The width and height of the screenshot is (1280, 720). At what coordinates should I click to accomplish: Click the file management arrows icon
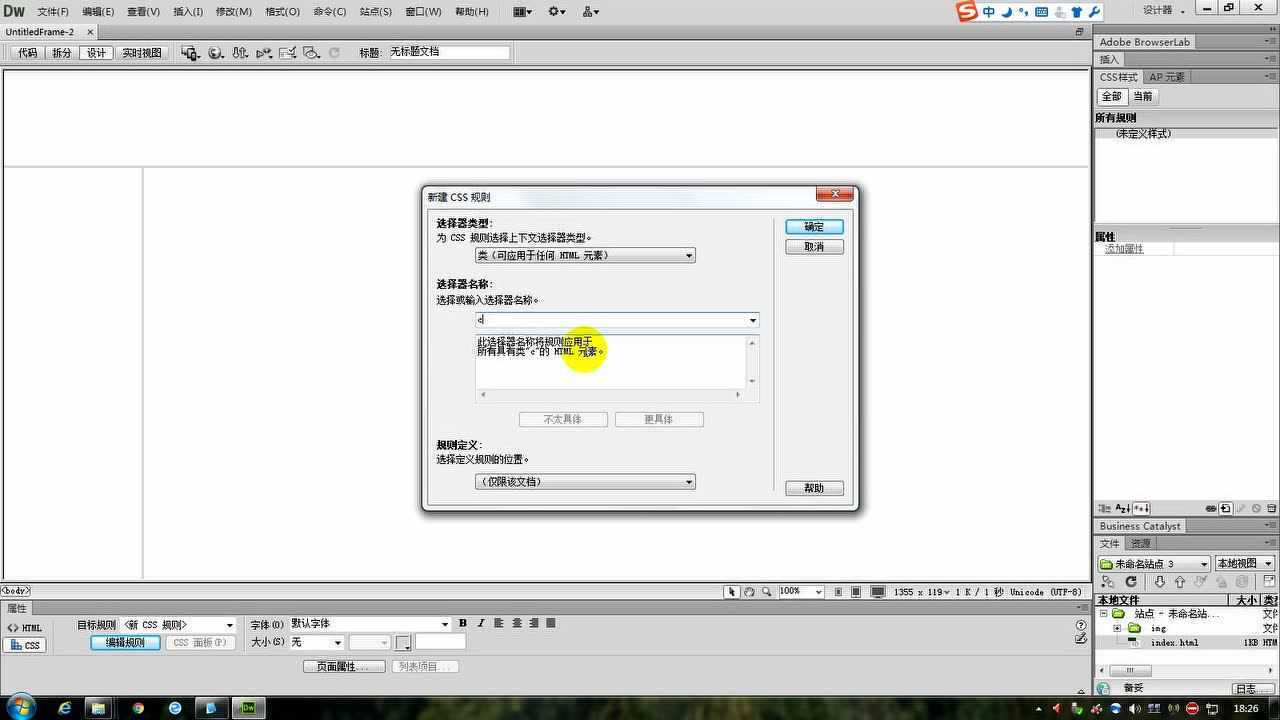click(240, 53)
